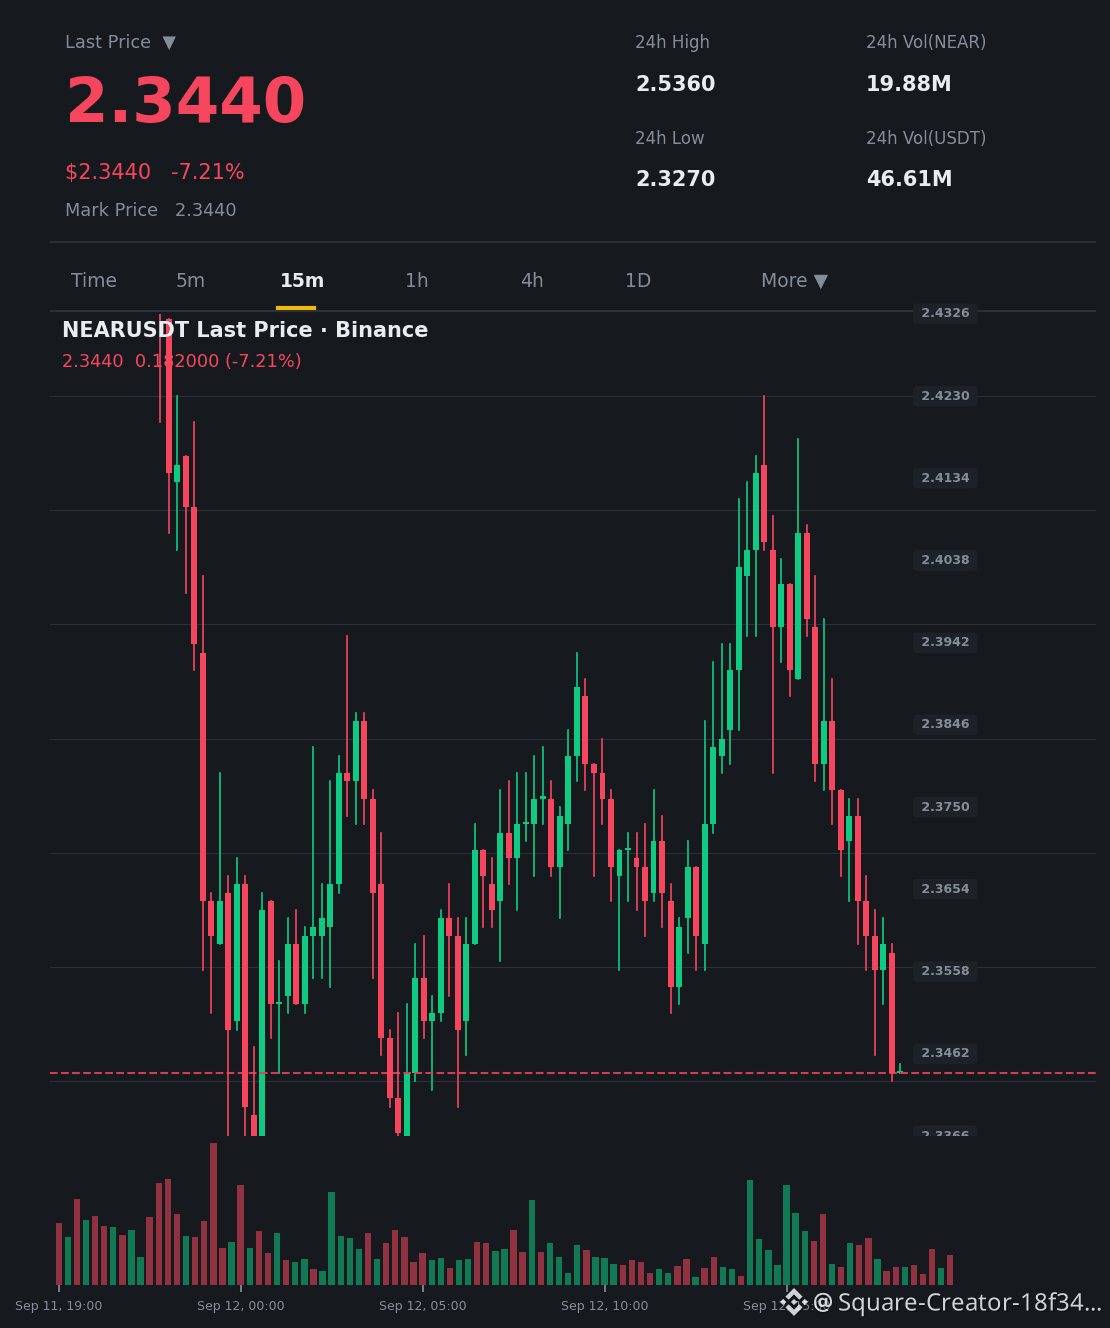Screen dimensions: 1110x1328
Task: Click the 24h Low value 2.3270
Action: 676,179
